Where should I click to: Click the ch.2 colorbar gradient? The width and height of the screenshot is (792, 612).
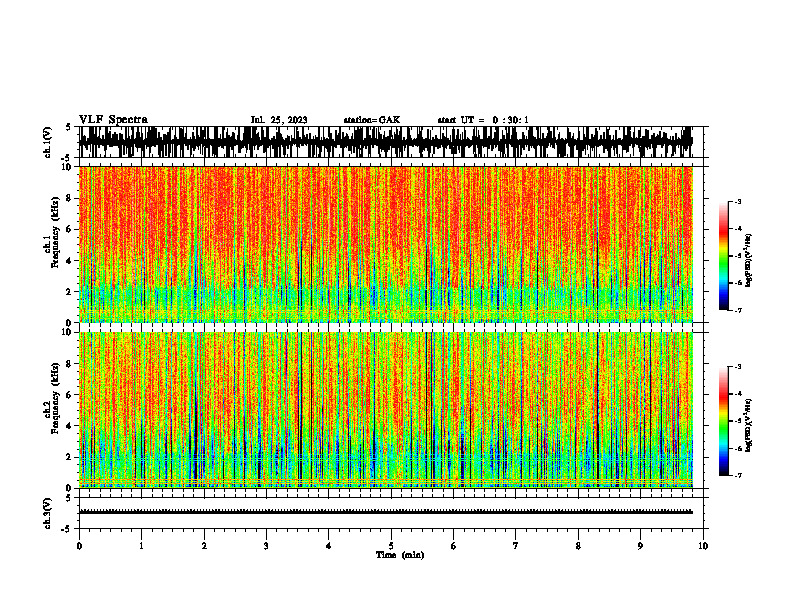coord(724,421)
